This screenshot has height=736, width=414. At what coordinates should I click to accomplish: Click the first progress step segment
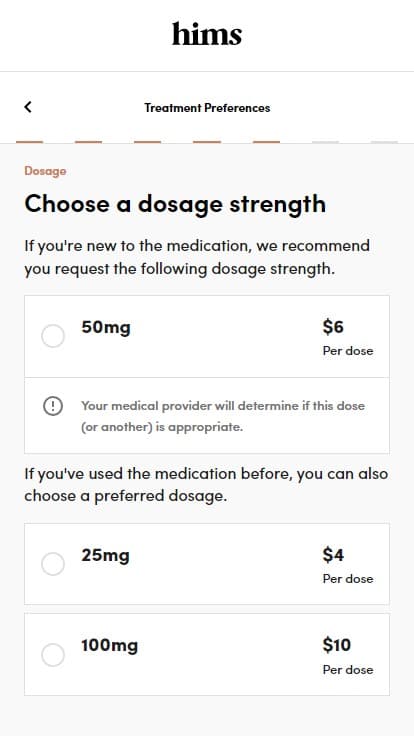click(x=30, y=142)
